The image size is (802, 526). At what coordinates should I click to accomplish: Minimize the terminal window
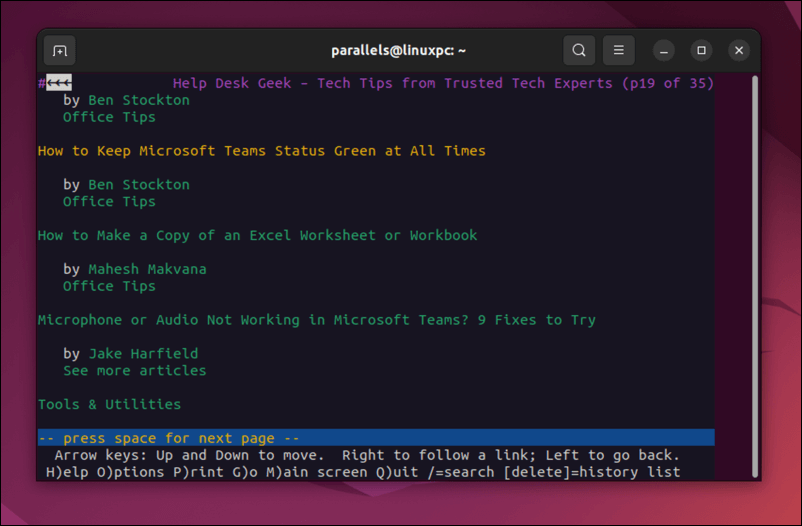click(664, 50)
